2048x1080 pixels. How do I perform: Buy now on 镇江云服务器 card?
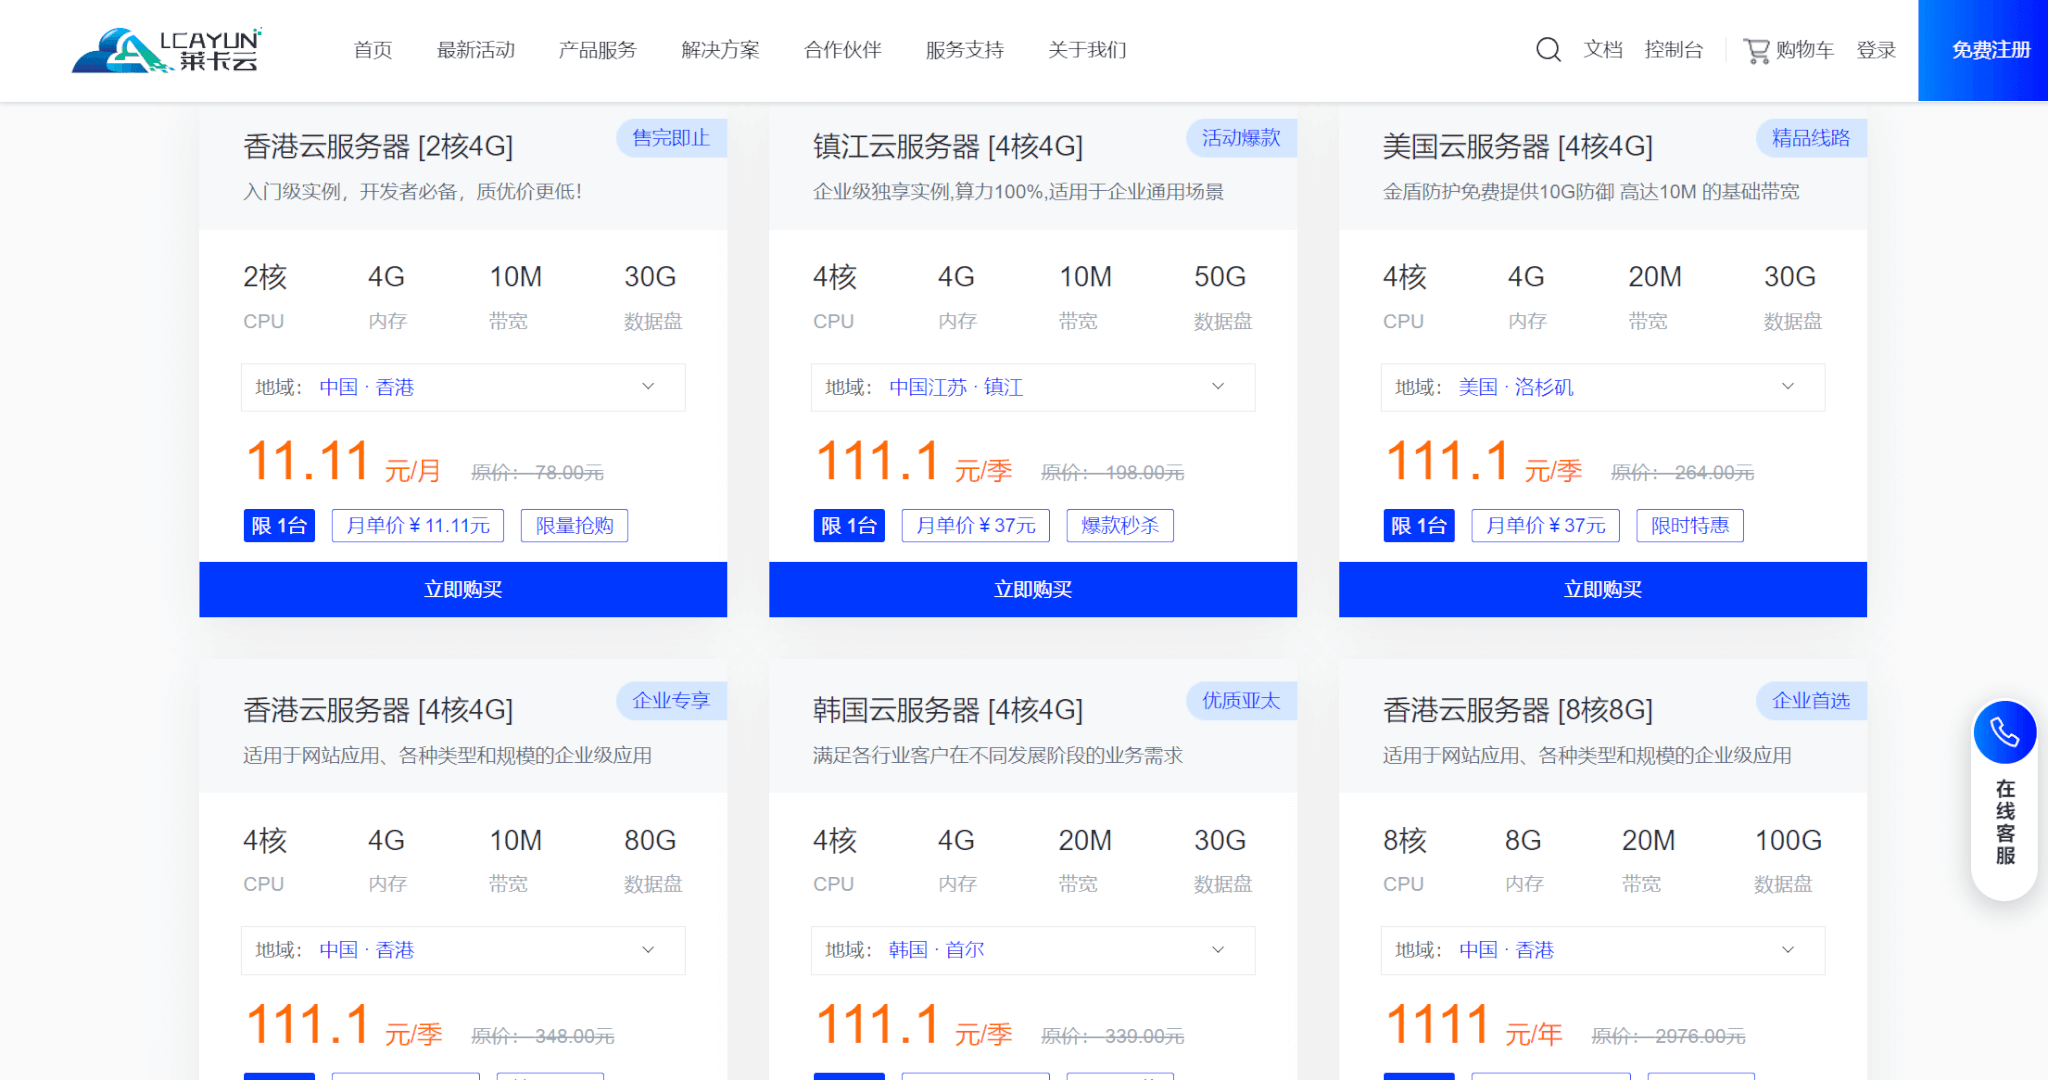click(1033, 589)
